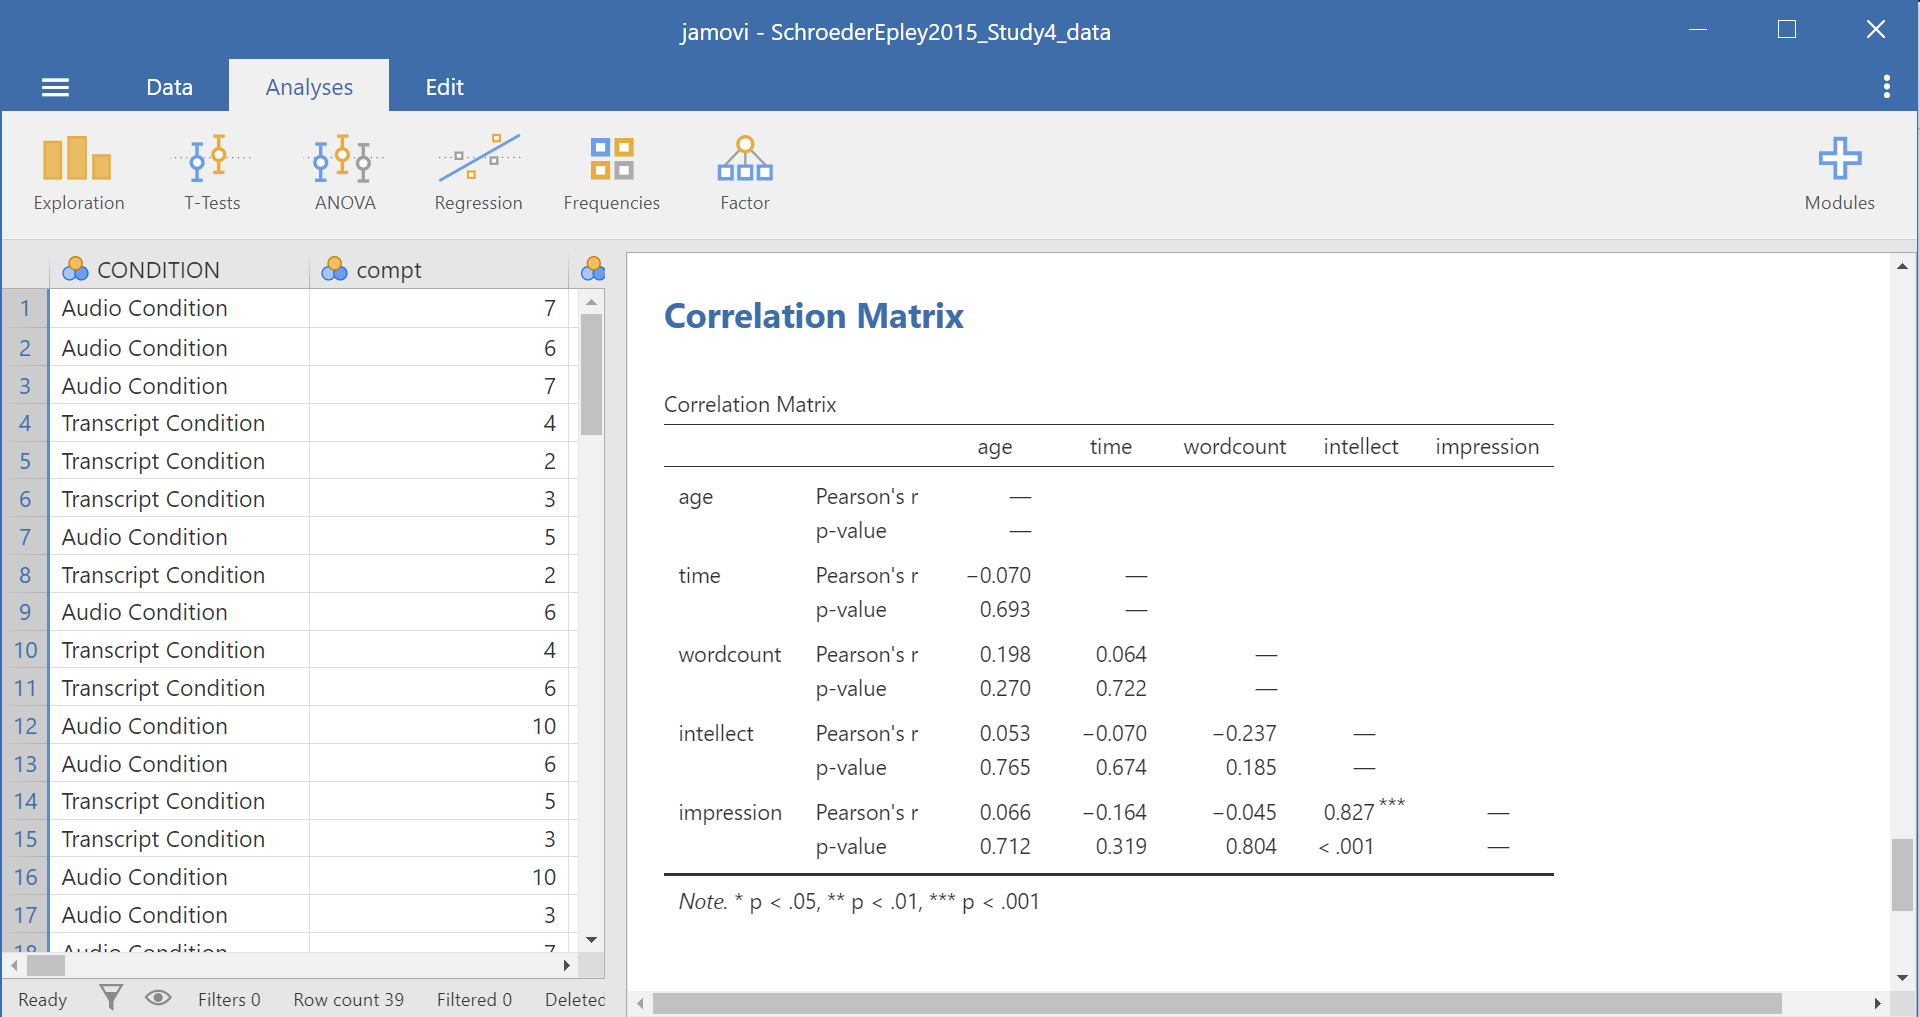Open the Exploration analysis menu

(78, 174)
